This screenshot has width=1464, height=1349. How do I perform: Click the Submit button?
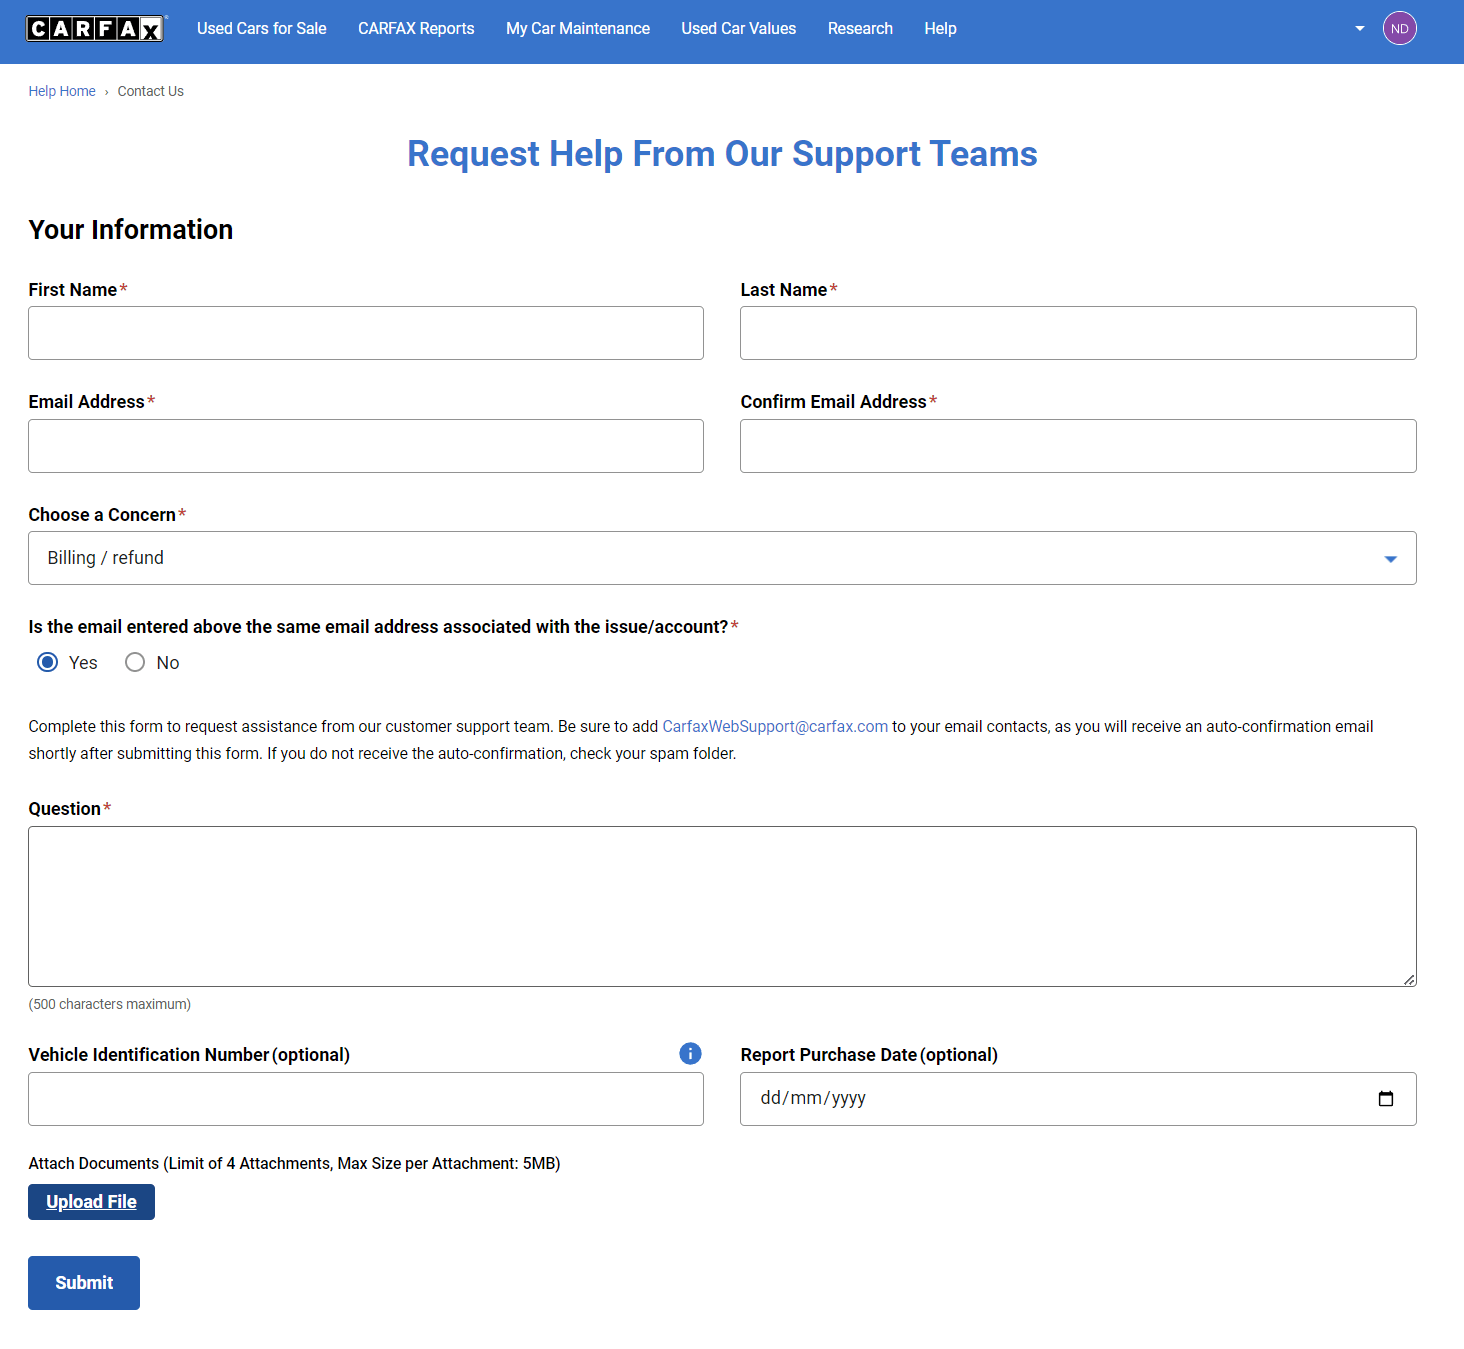point(83,1282)
